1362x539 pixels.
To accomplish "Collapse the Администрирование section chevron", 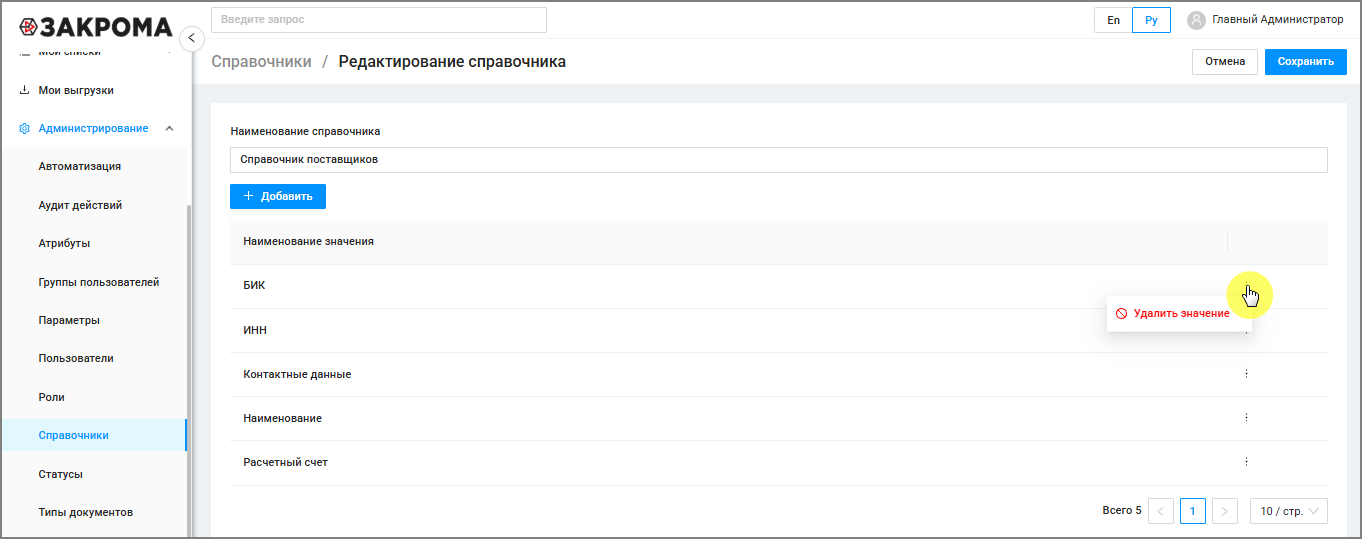I will (x=169, y=128).
